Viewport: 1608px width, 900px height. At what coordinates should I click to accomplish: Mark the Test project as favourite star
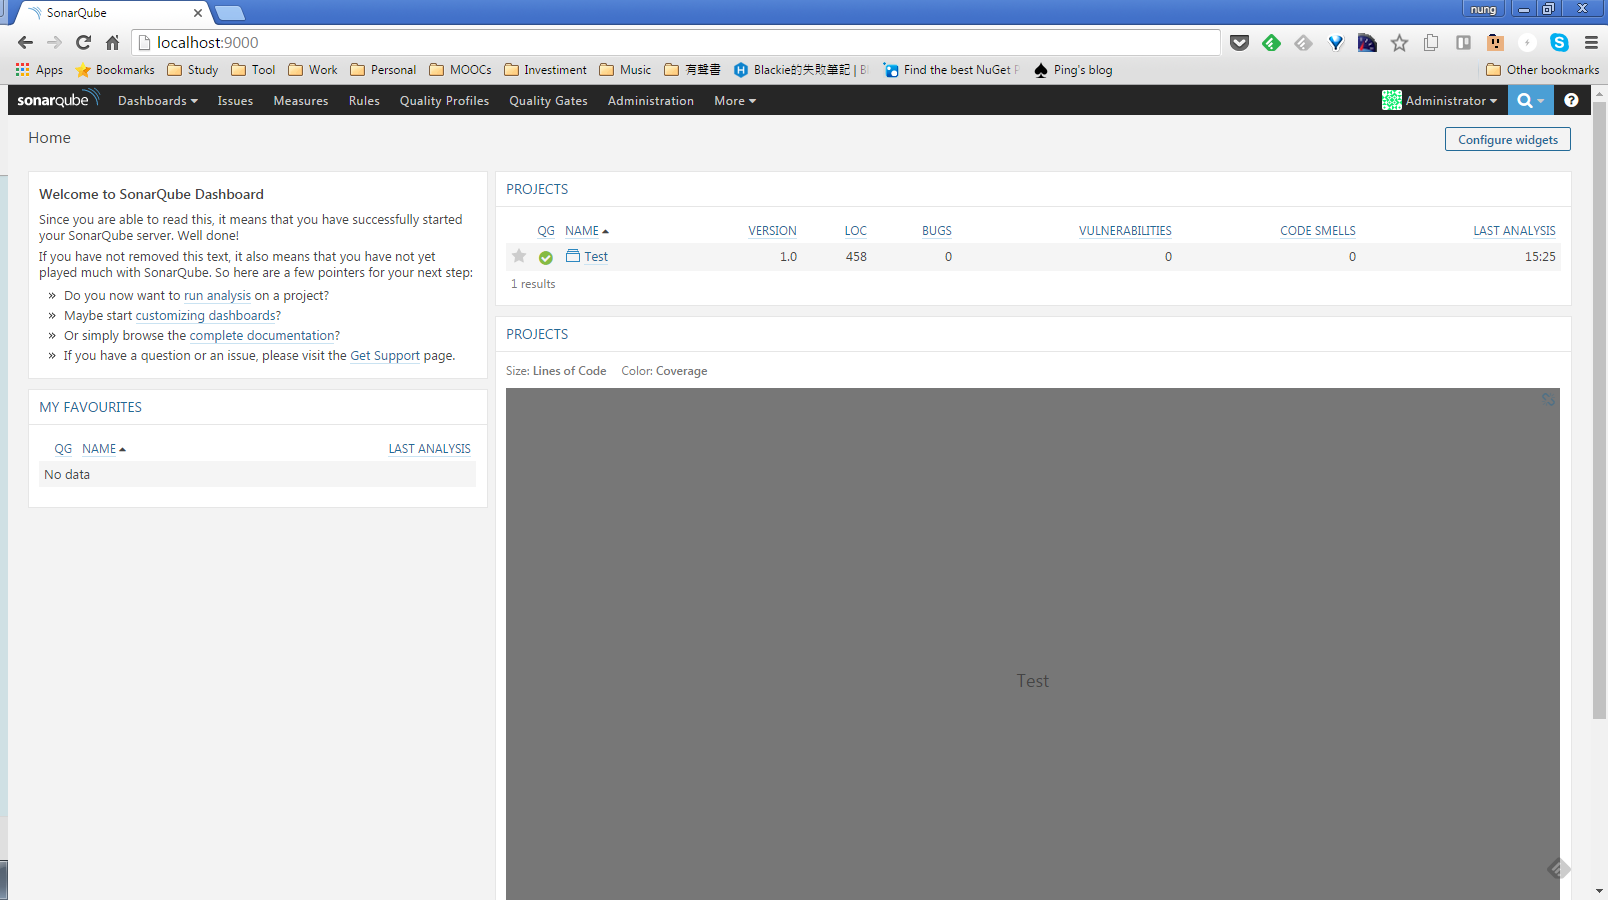pos(519,256)
